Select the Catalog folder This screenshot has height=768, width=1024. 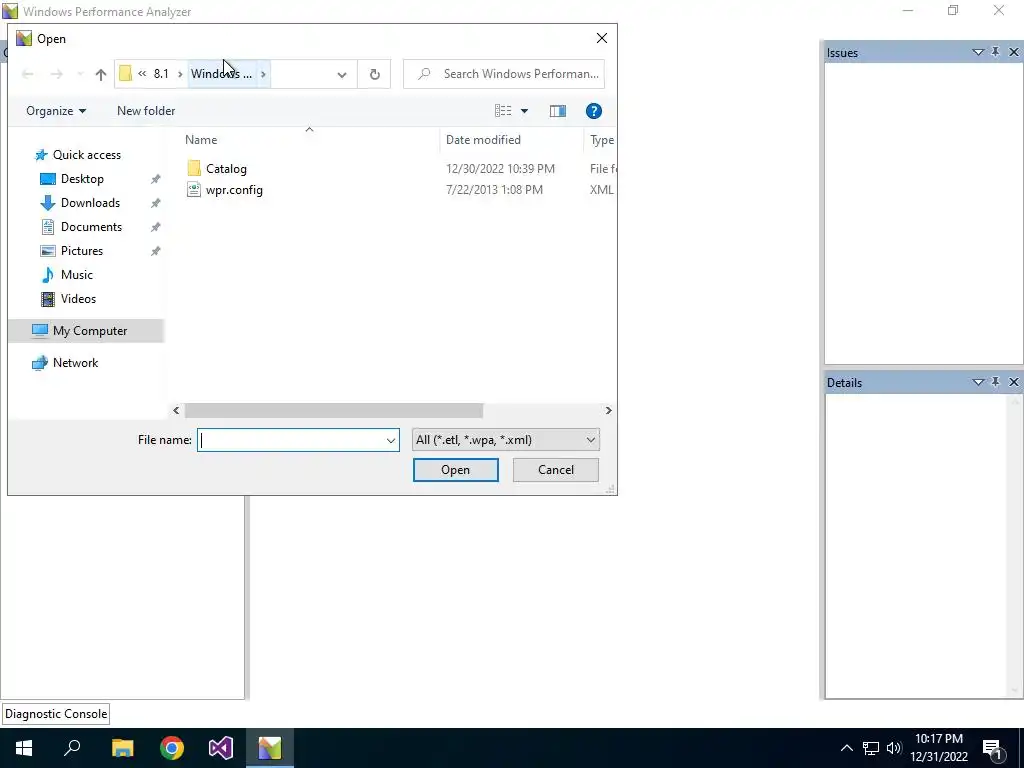tap(226, 168)
